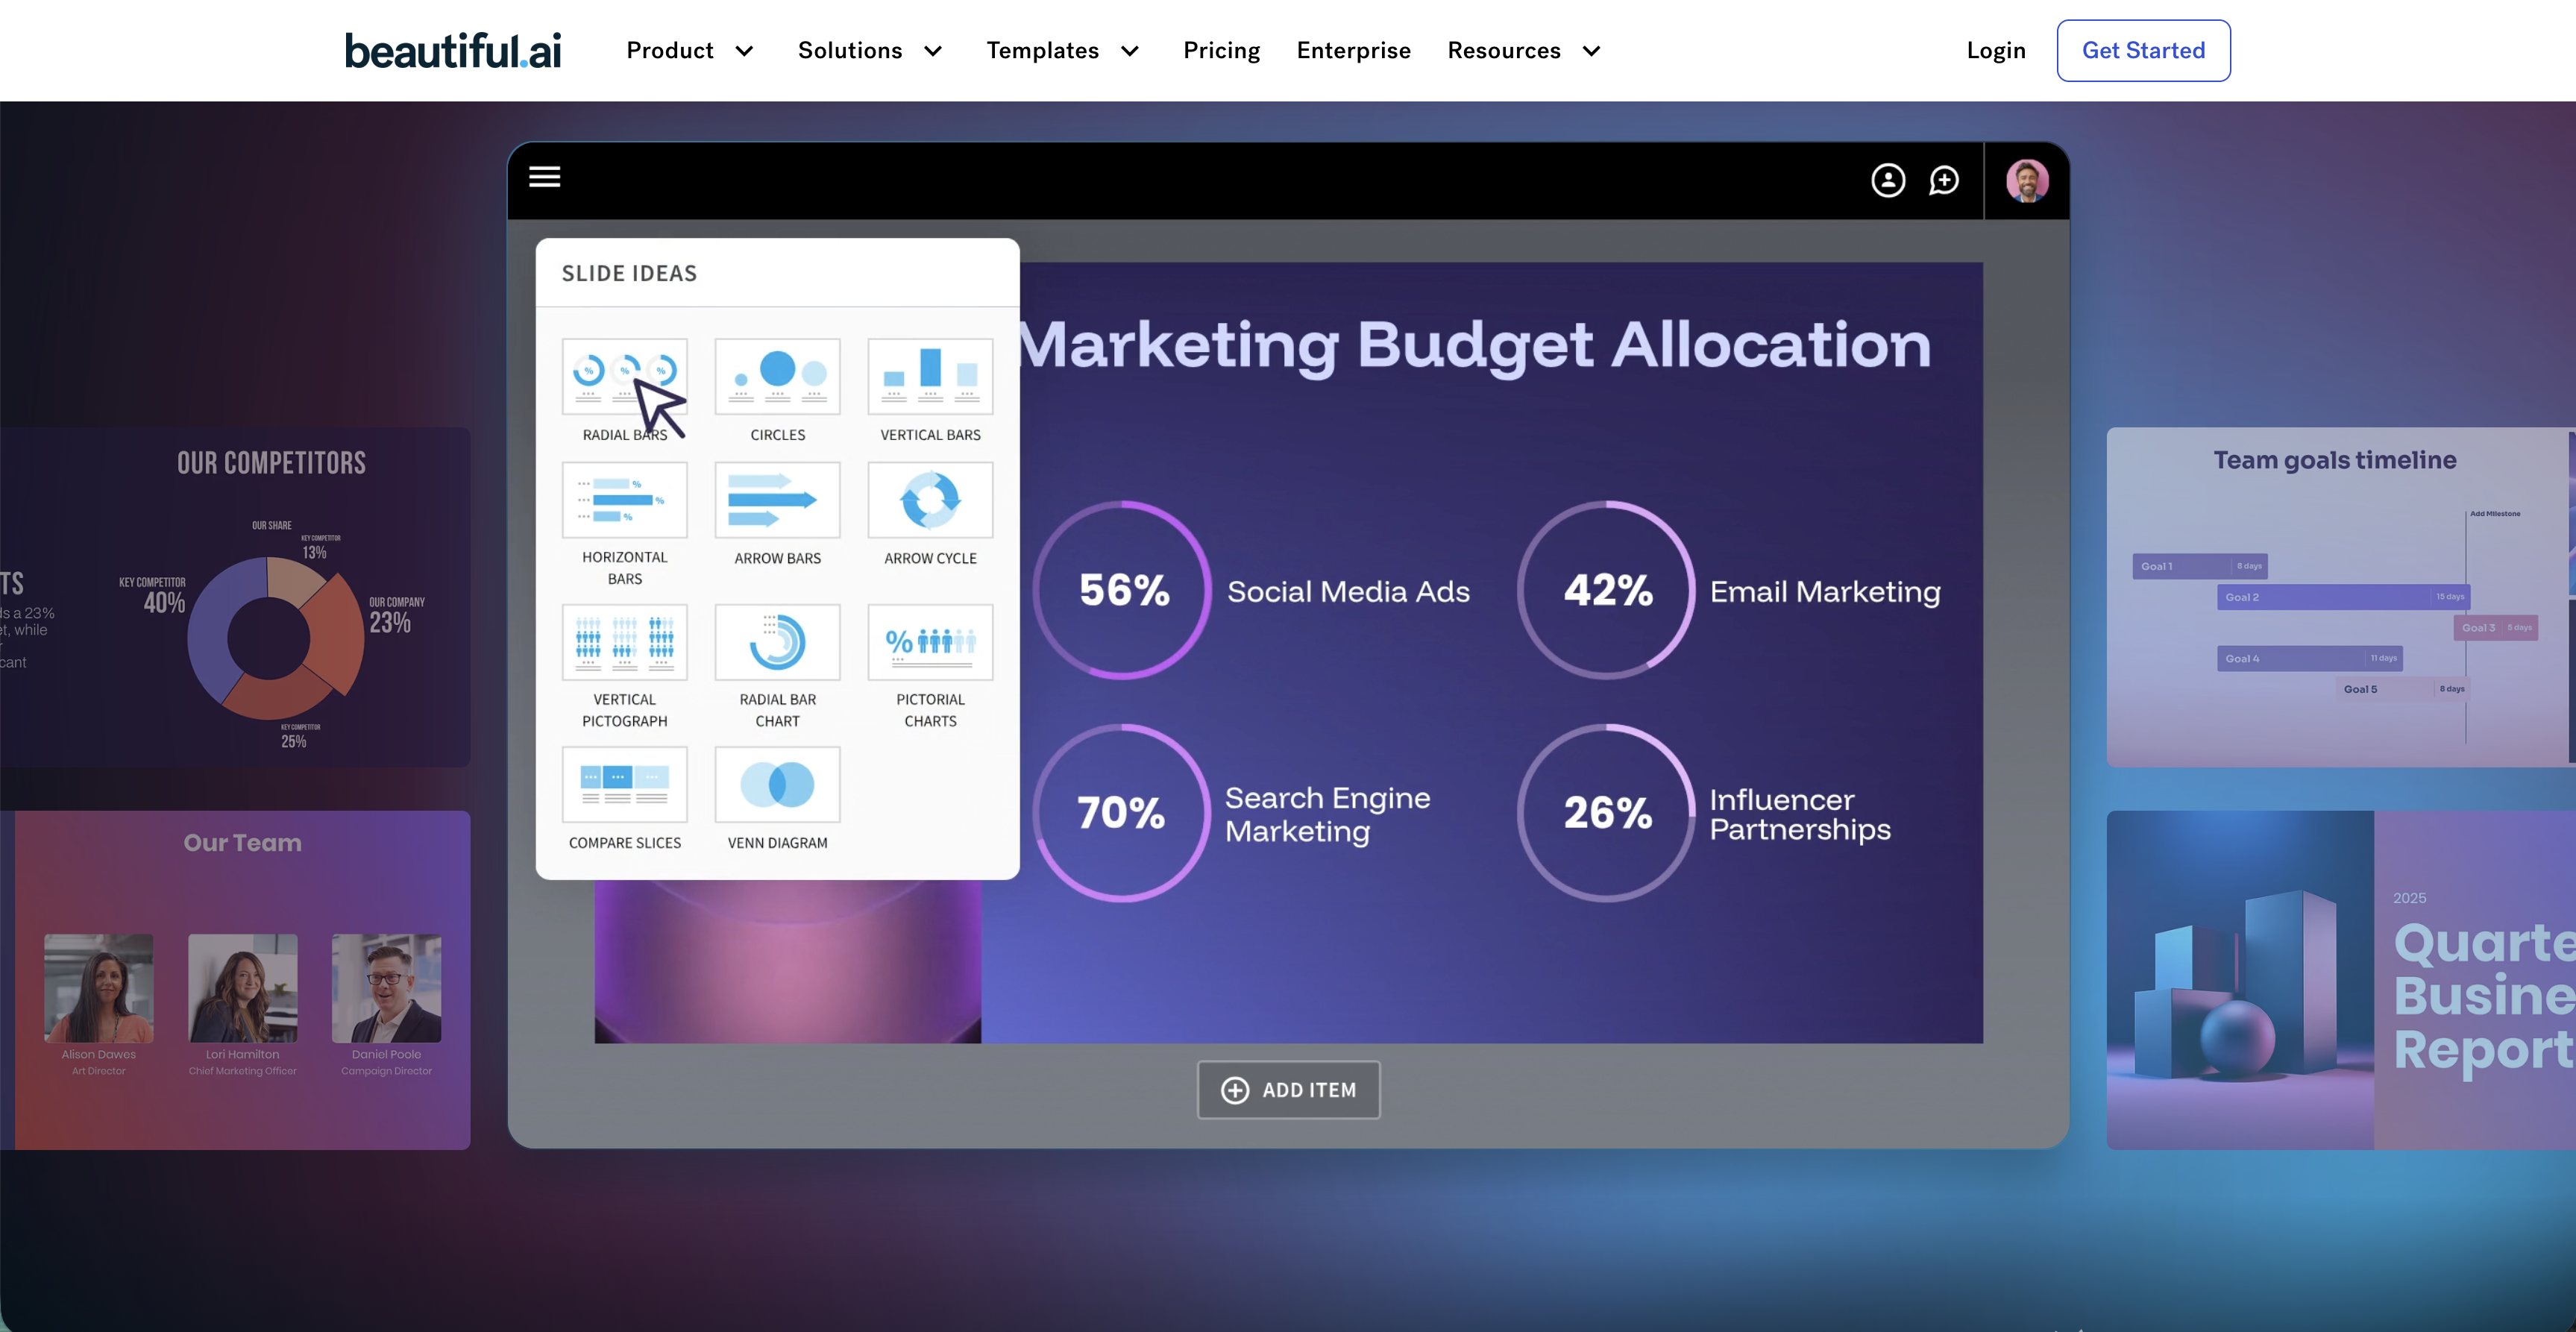2576x1332 pixels.
Task: Open the Team goals timeline thumbnail
Action: (x=2338, y=598)
